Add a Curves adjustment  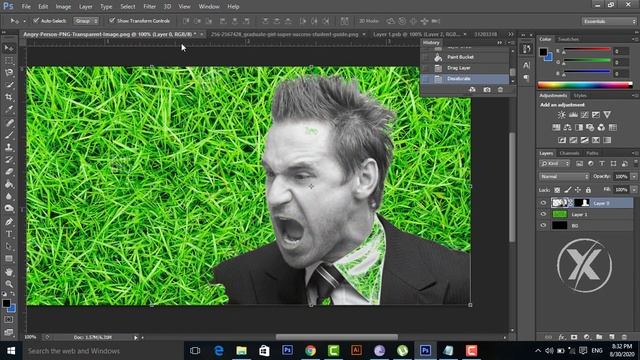point(584,115)
